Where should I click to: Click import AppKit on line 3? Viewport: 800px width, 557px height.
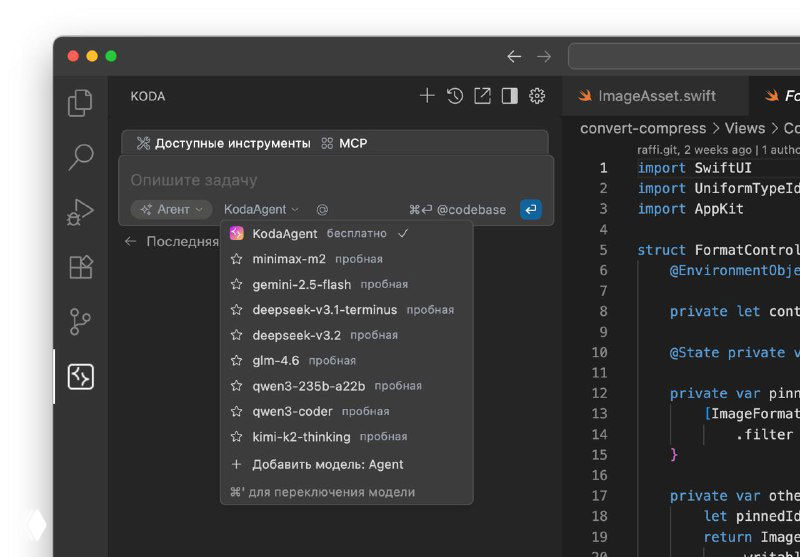click(690, 209)
